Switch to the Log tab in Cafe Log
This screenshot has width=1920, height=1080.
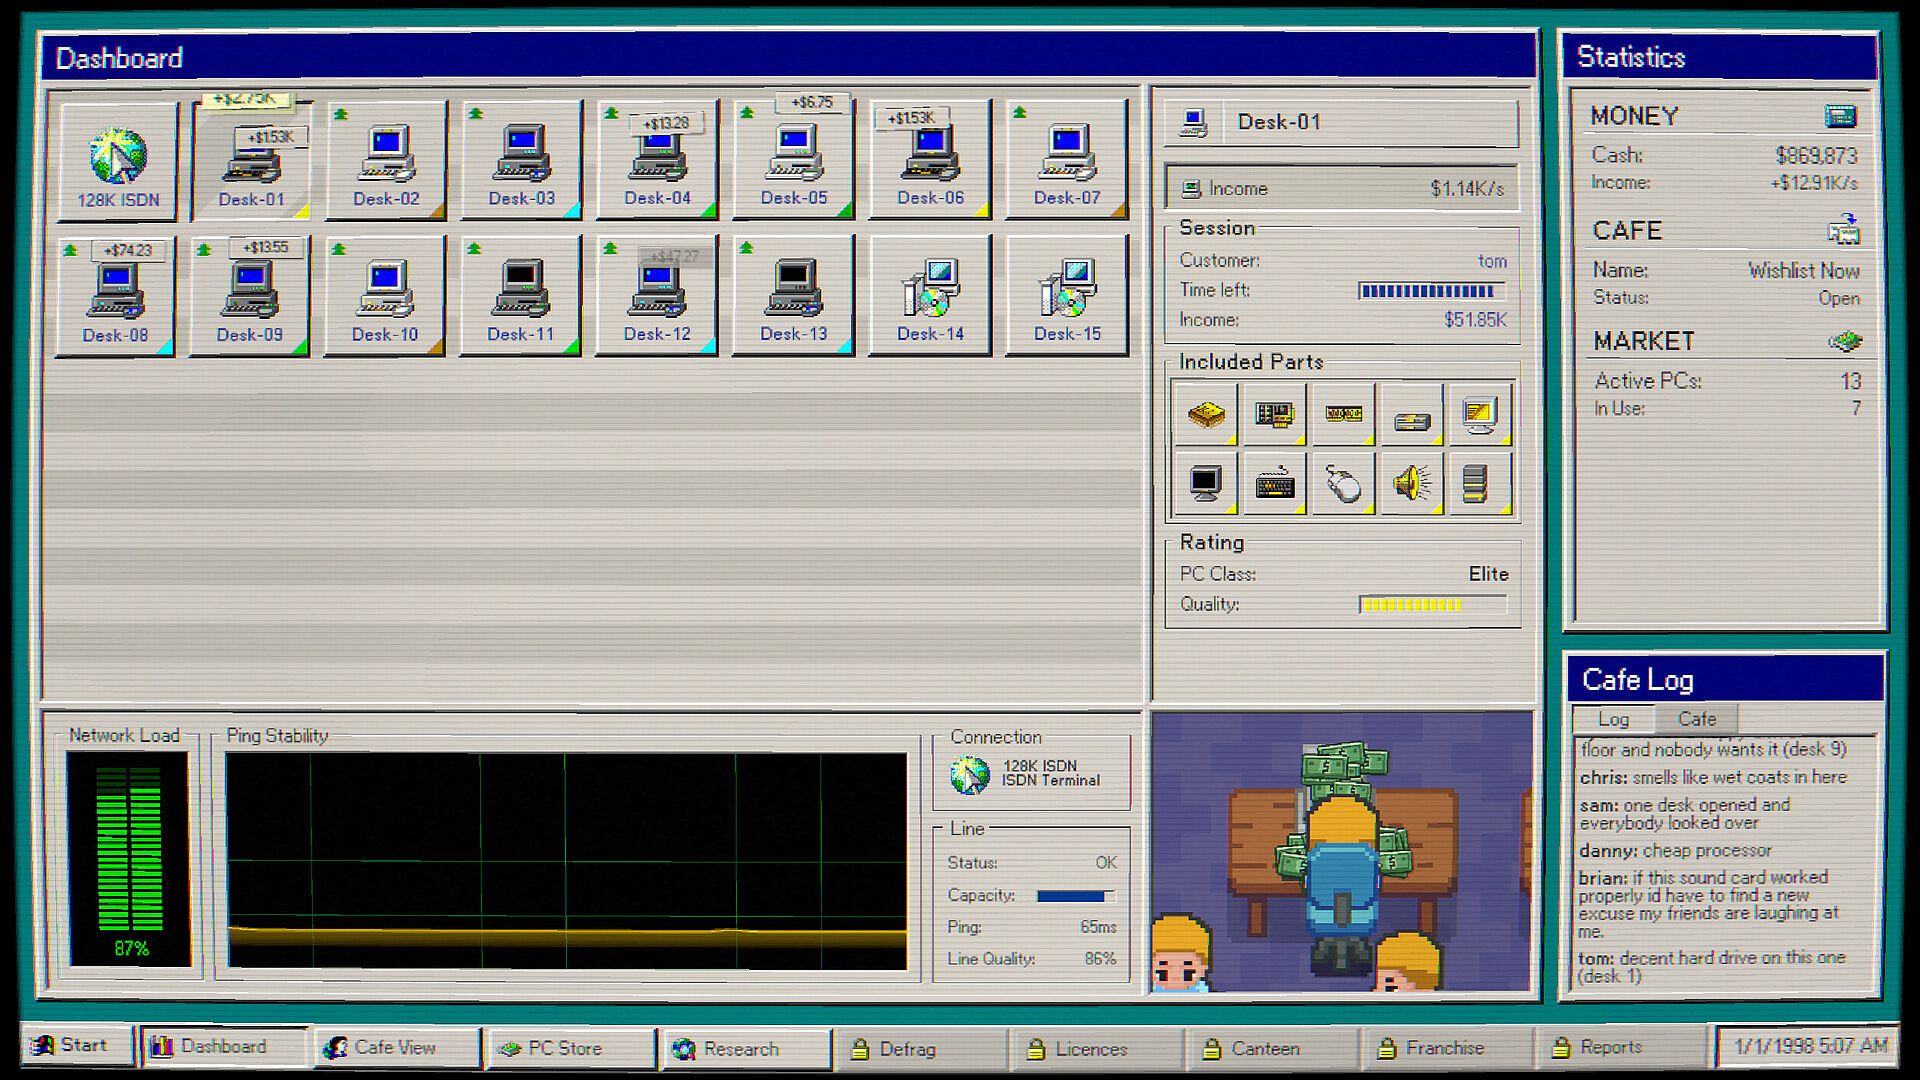[x=1613, y=719]
